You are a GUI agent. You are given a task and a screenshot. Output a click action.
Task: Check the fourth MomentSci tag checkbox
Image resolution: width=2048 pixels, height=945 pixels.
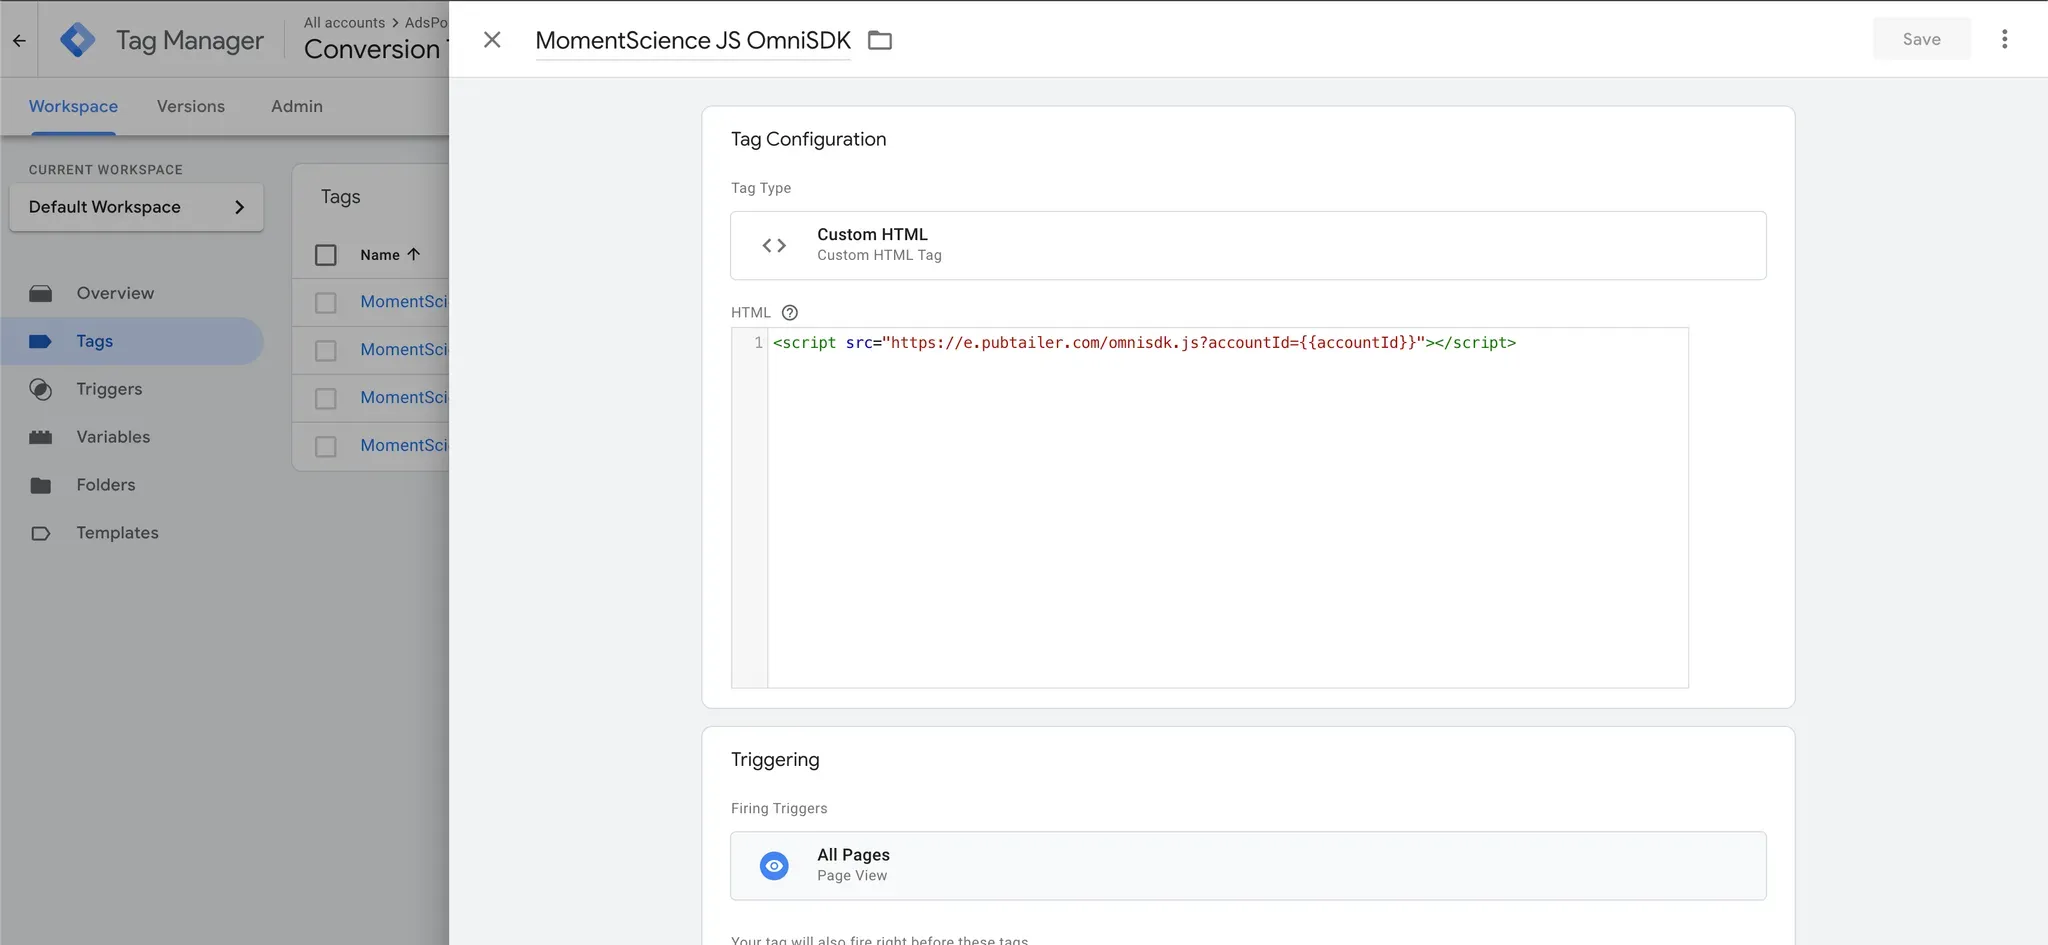click(326, 446)
